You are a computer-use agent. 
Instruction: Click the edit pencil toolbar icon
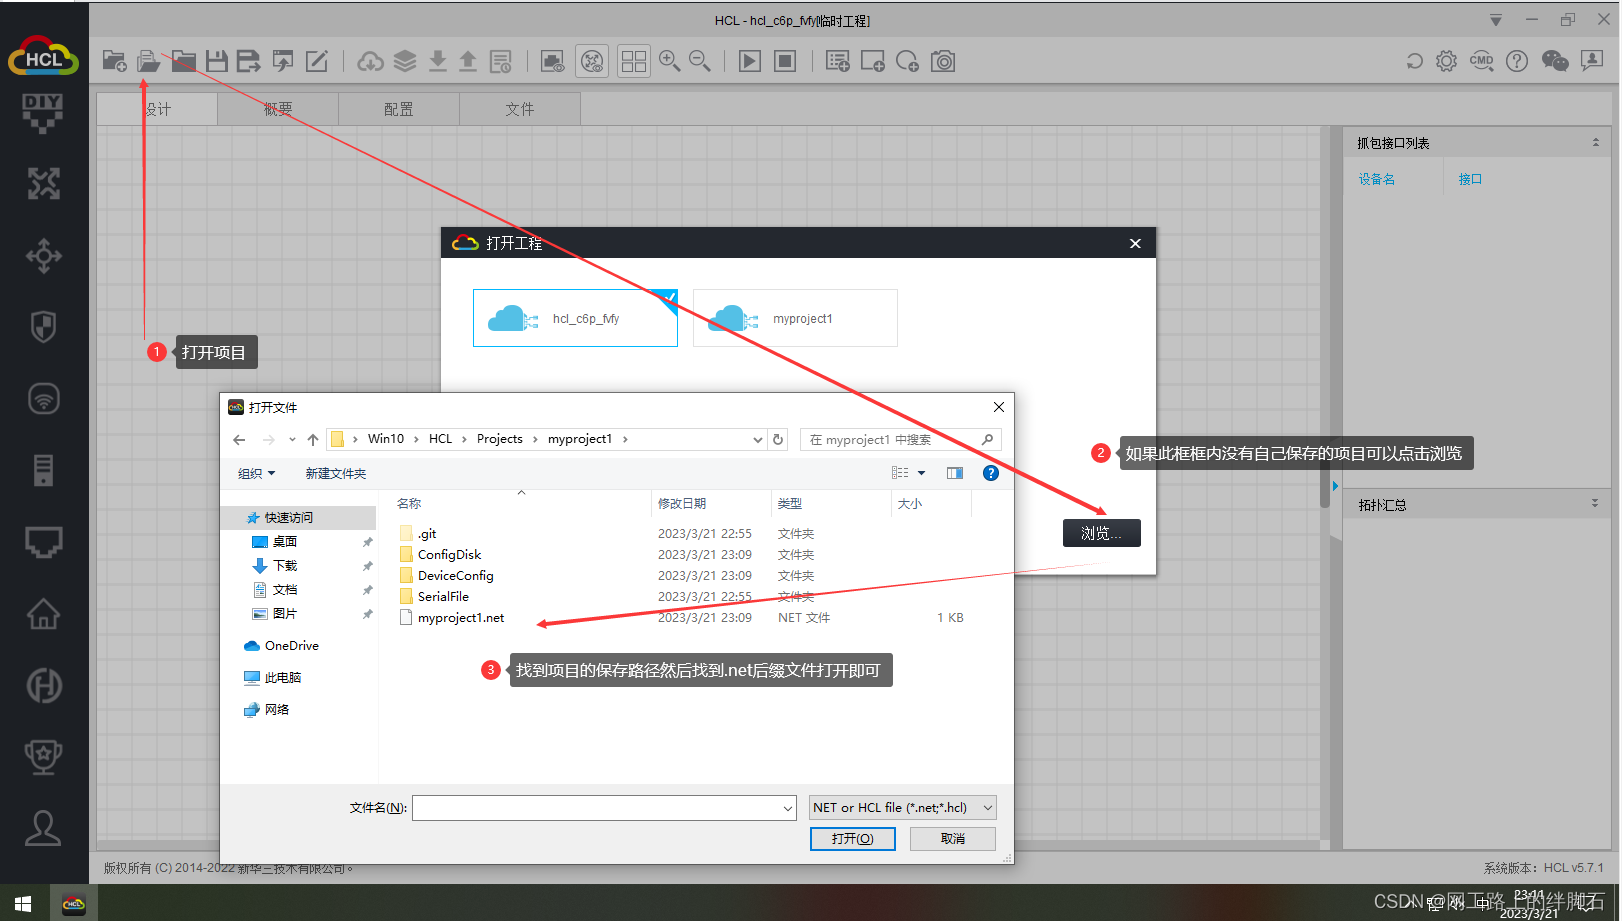(x=316, y=61)
